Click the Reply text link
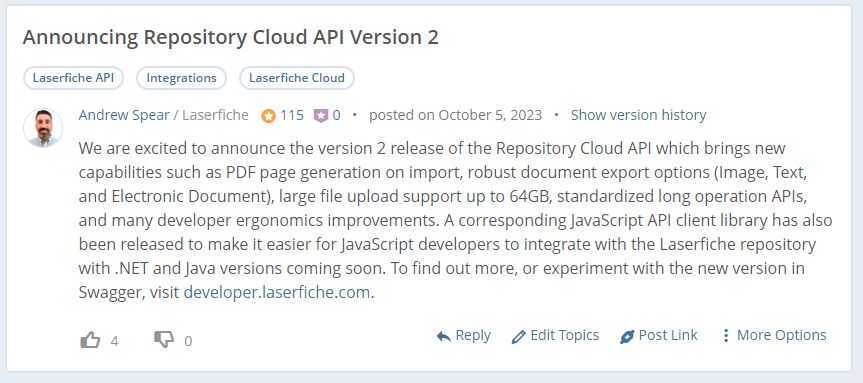 click(x=473, y=335)
